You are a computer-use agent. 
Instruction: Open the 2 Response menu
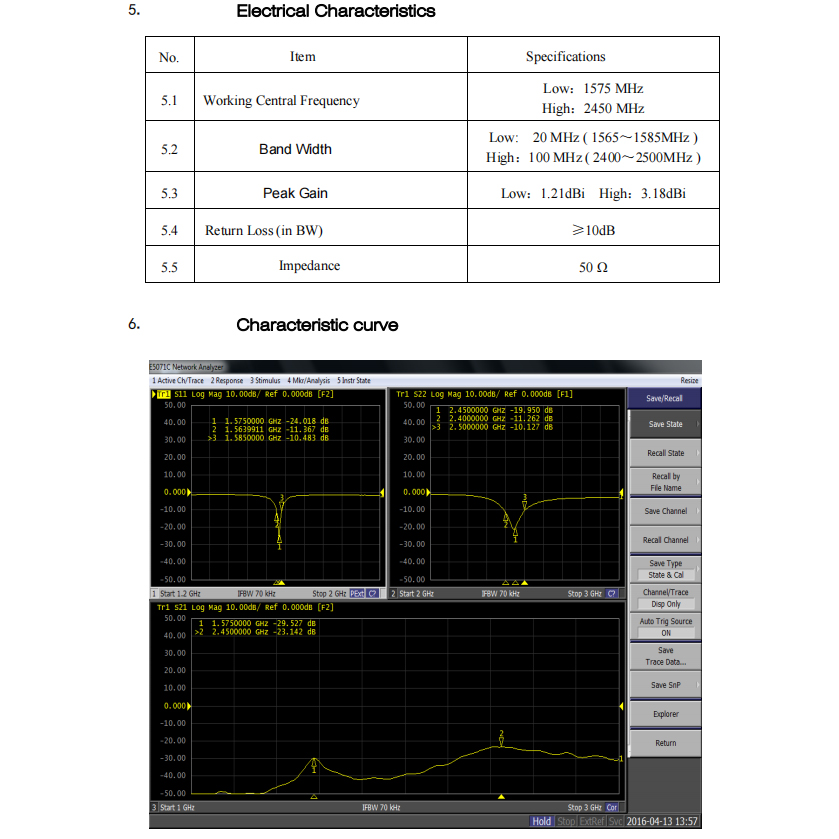(227, 380)
